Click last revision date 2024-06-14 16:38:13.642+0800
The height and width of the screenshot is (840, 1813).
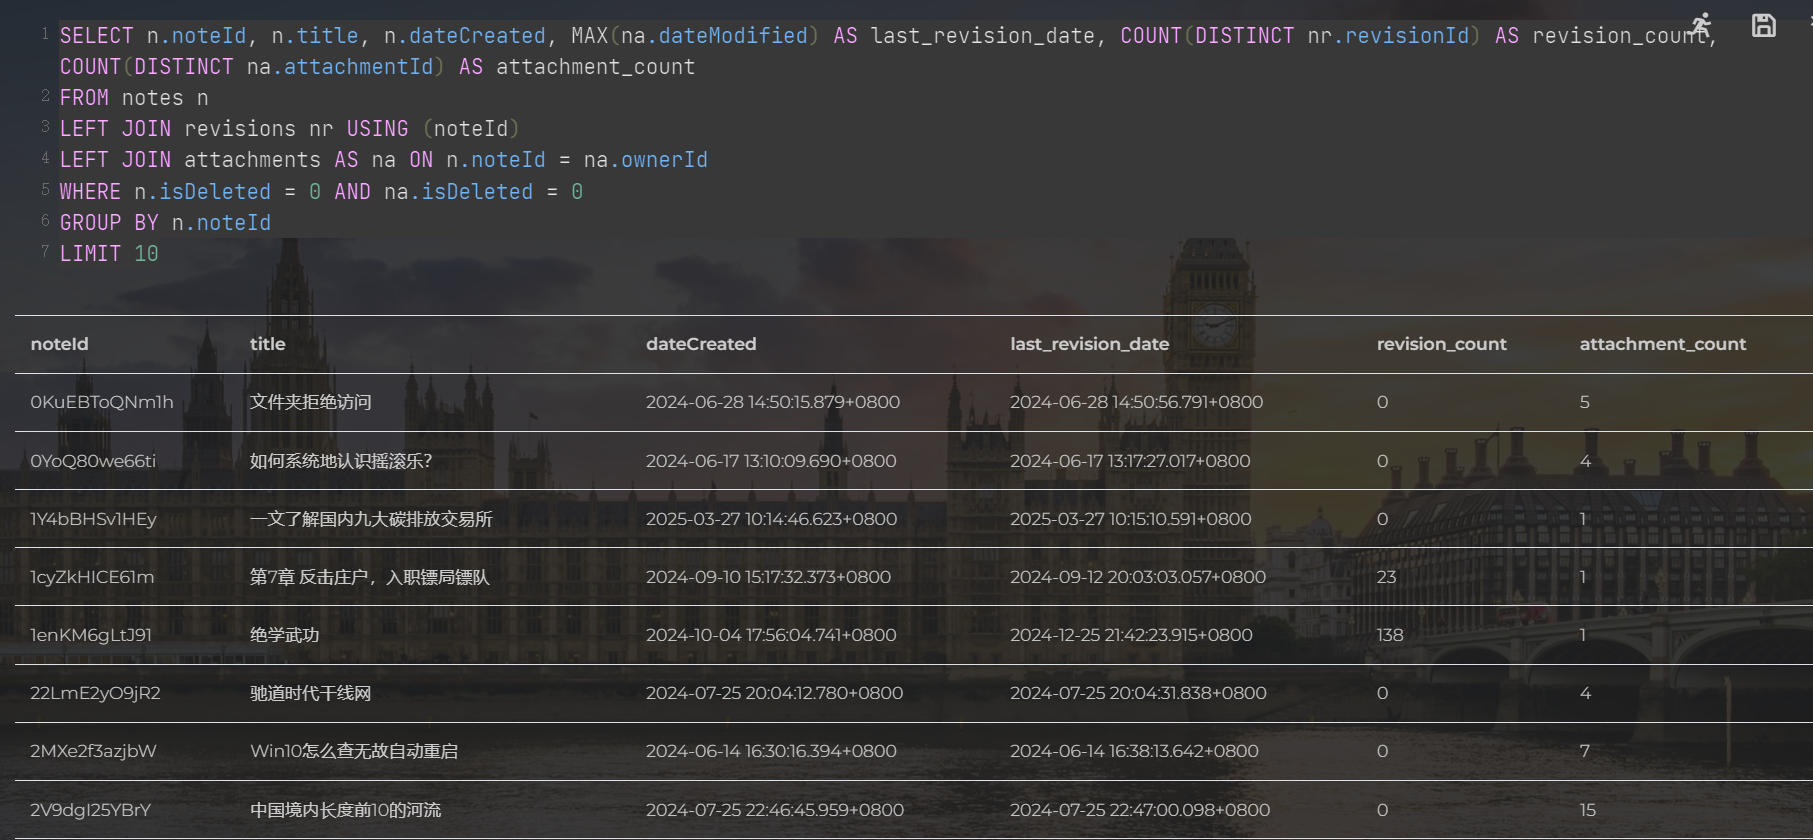1134,751
